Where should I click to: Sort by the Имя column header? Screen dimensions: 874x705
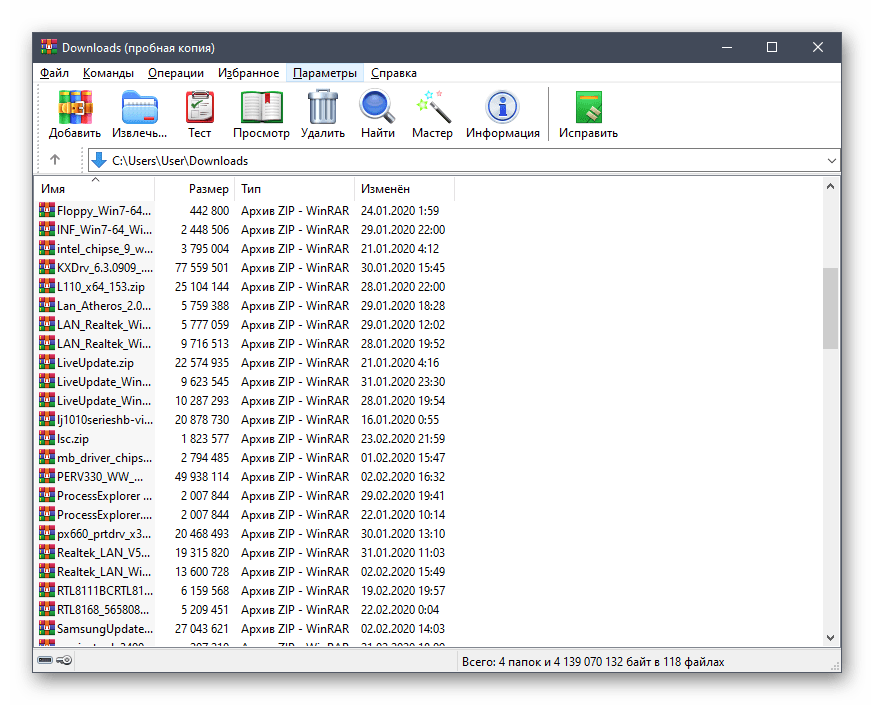click(x=95, y=189)
